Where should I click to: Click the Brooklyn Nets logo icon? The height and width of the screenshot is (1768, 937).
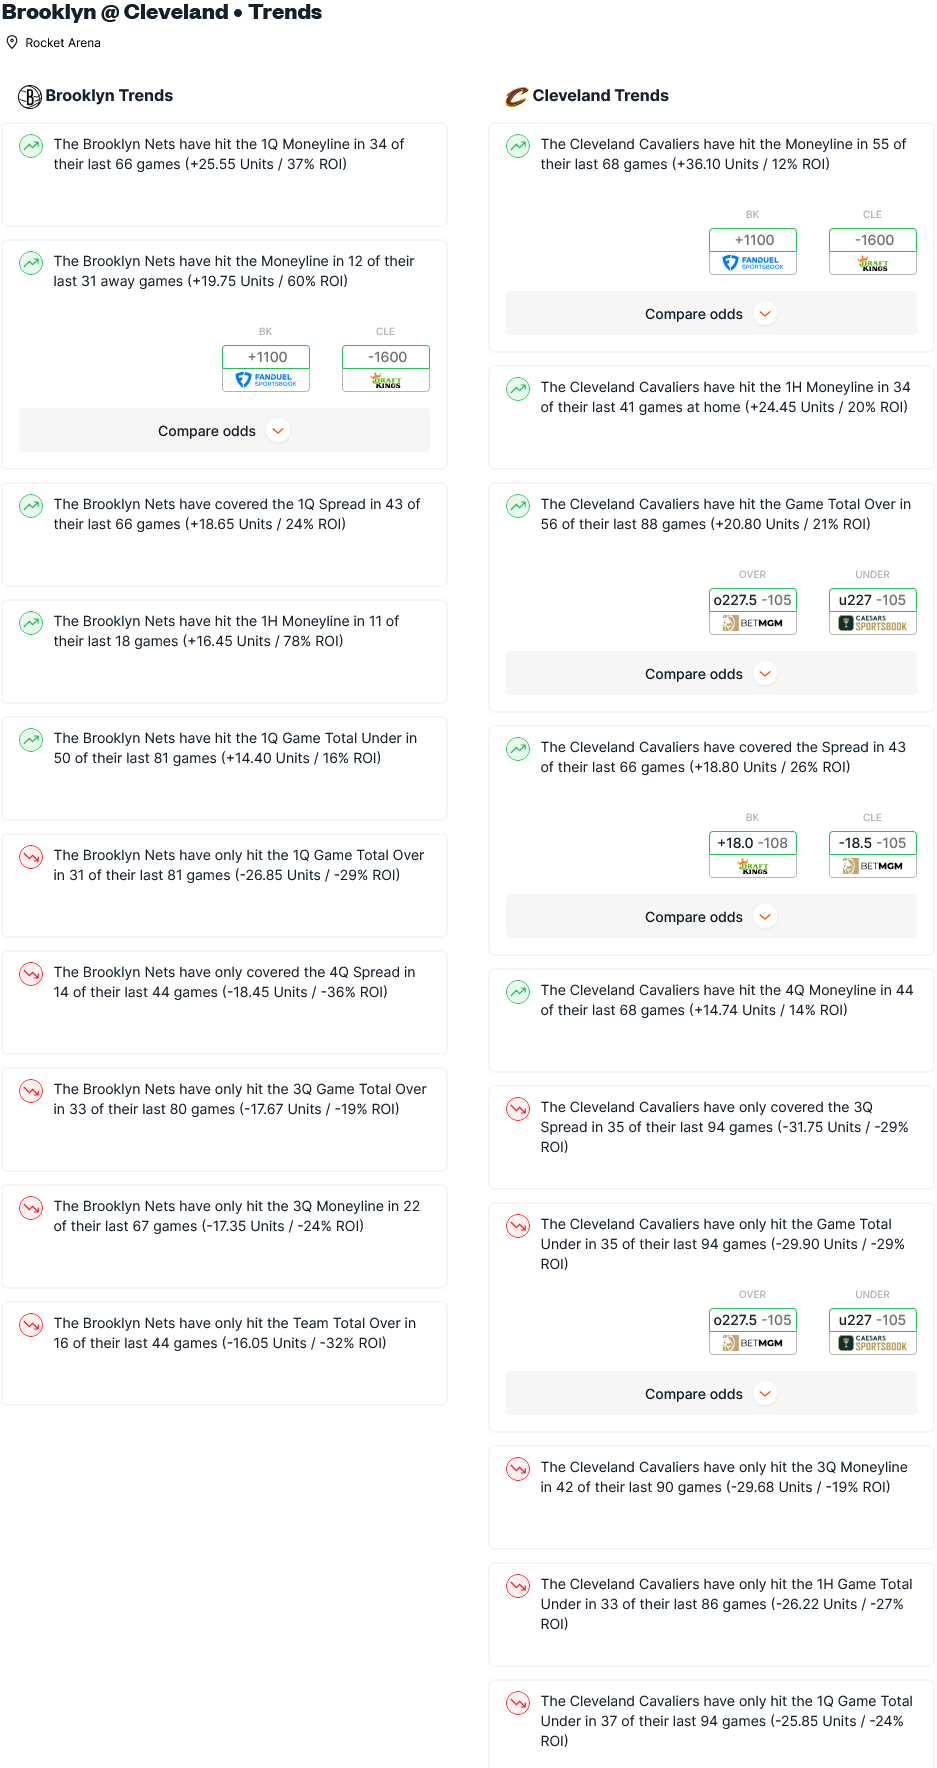pos(30,96)
